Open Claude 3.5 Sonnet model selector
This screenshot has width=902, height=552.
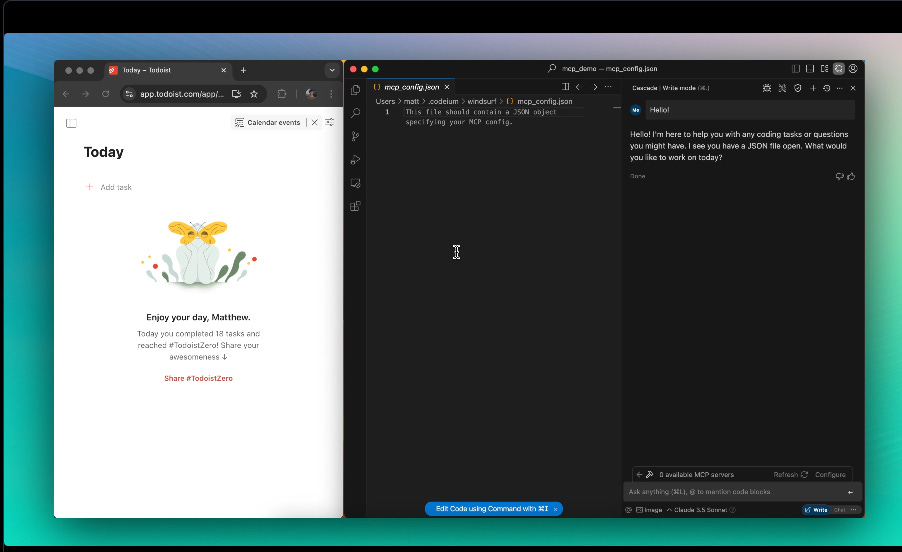[701, 510]
